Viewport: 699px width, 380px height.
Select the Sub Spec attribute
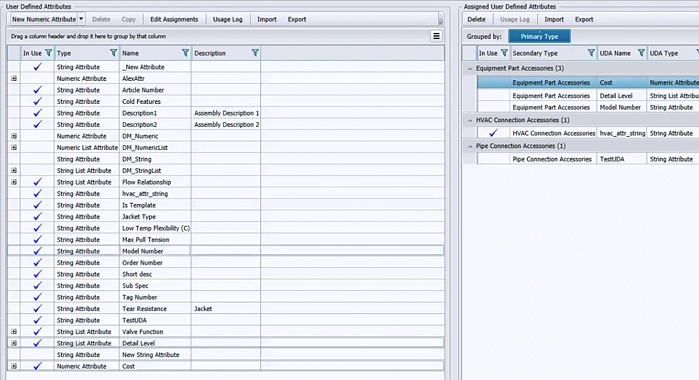pyautogui.click(x=135, y=286)
